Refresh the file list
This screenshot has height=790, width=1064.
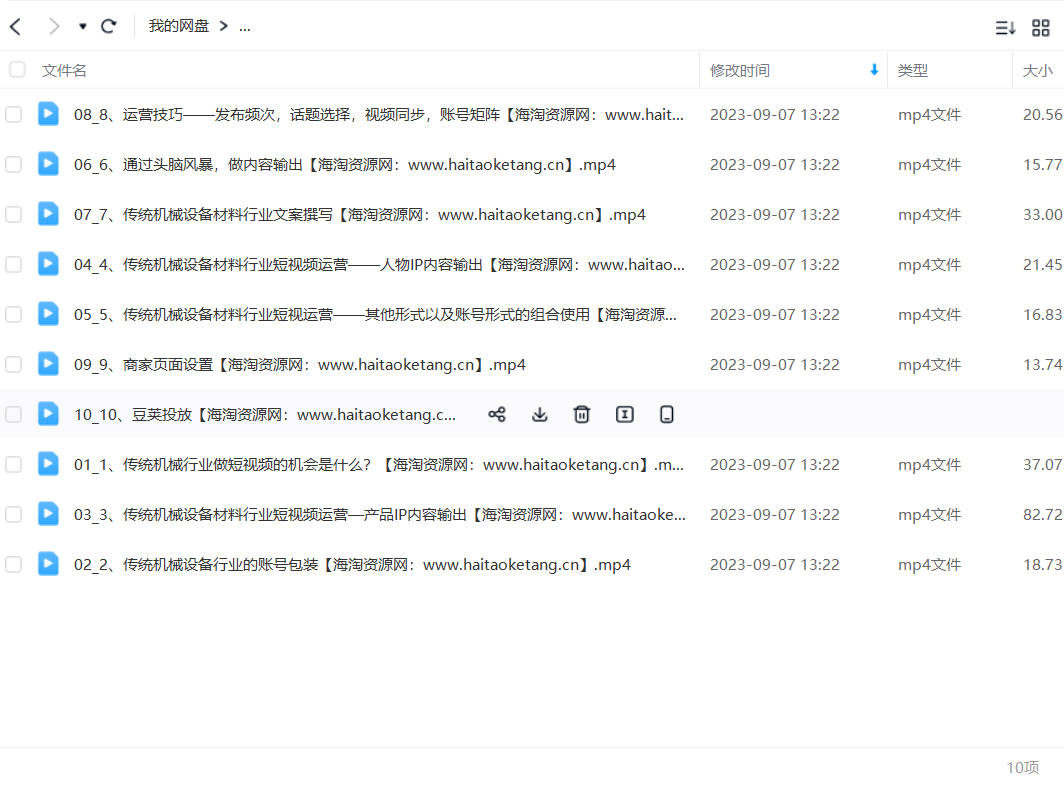[109, 26]
